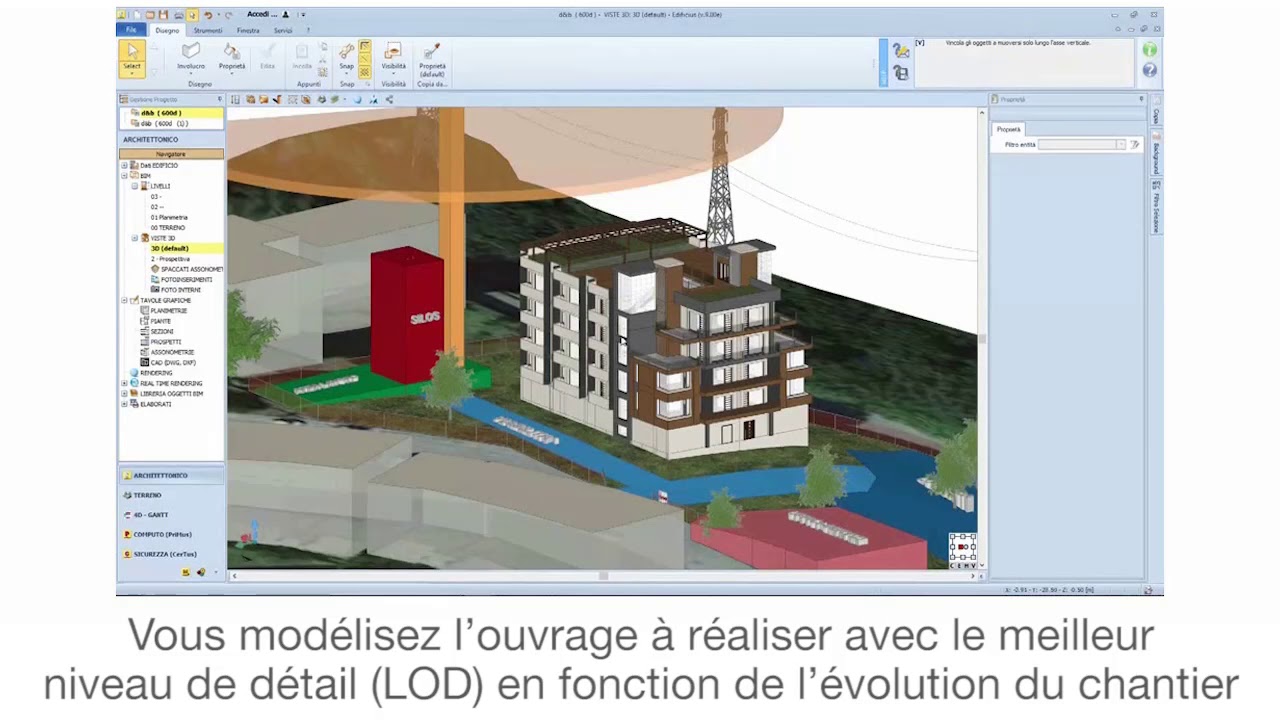Click Proprietà (default) copy tool
This screenshot has width=1280, height=720.
432,59
